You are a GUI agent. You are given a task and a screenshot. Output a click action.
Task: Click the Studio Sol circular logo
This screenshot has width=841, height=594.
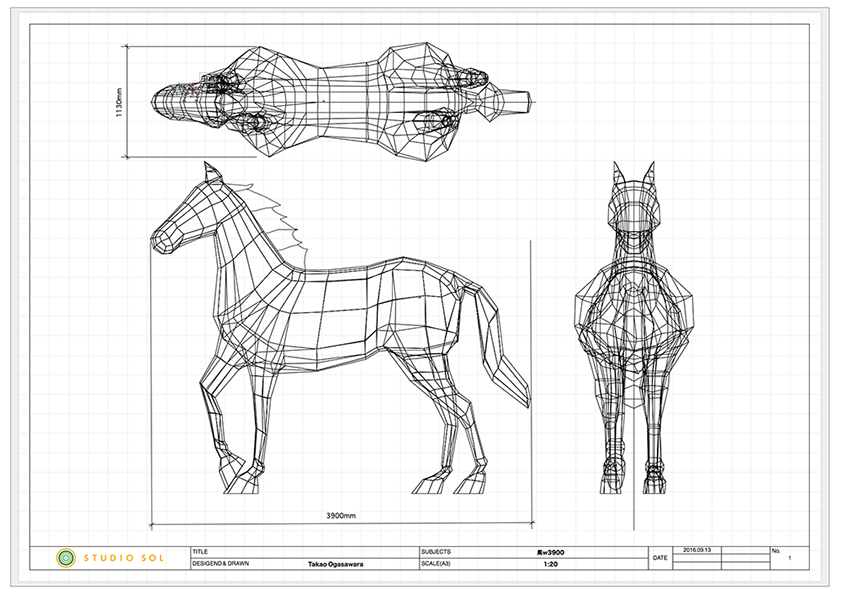click(66, 557)
